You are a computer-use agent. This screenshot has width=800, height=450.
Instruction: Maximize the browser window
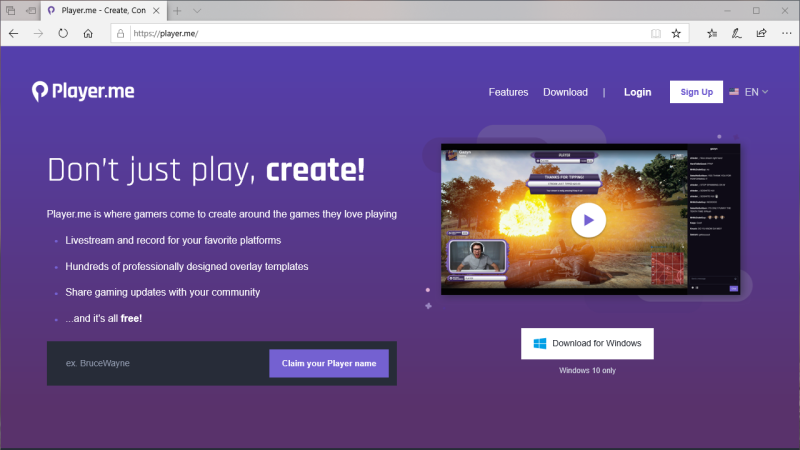pos(756,11)
